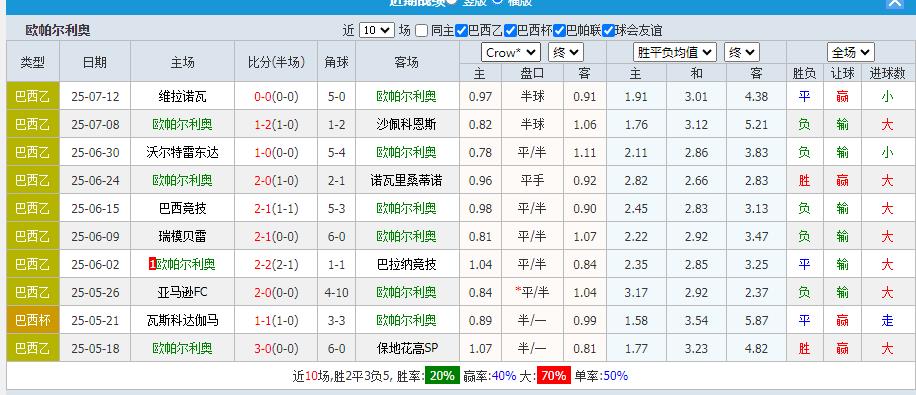The width and height of the screenshot is (916, 395).
Task: Click the 5.21 away odds value
Action: pos(756,124)
